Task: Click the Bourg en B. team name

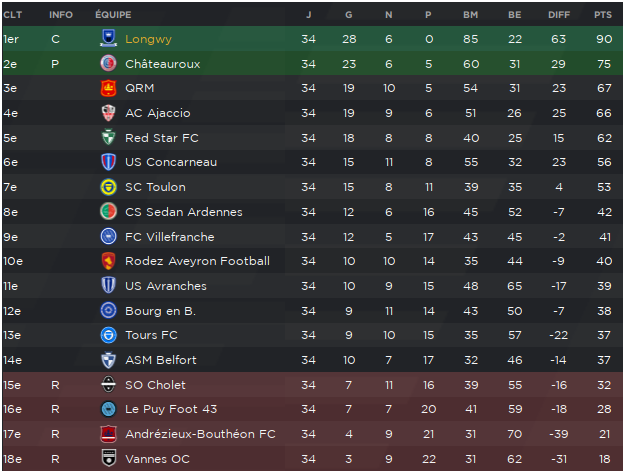Action: point(160,311)
